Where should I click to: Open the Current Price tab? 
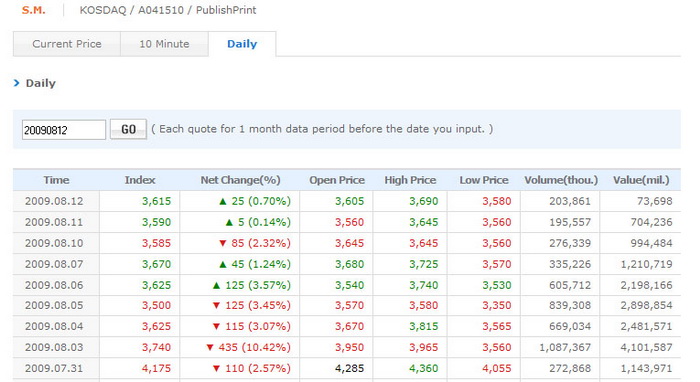tap(67, 44)
